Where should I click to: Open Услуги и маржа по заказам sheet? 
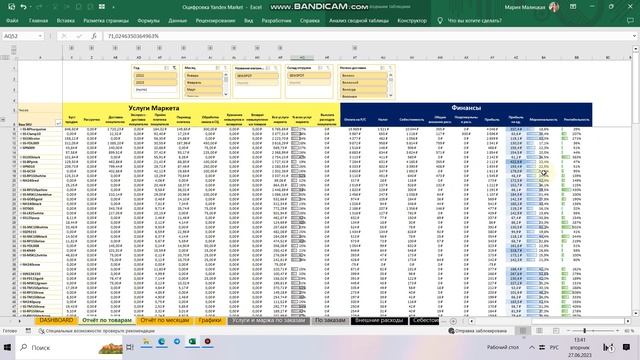(x=269, y=320)
